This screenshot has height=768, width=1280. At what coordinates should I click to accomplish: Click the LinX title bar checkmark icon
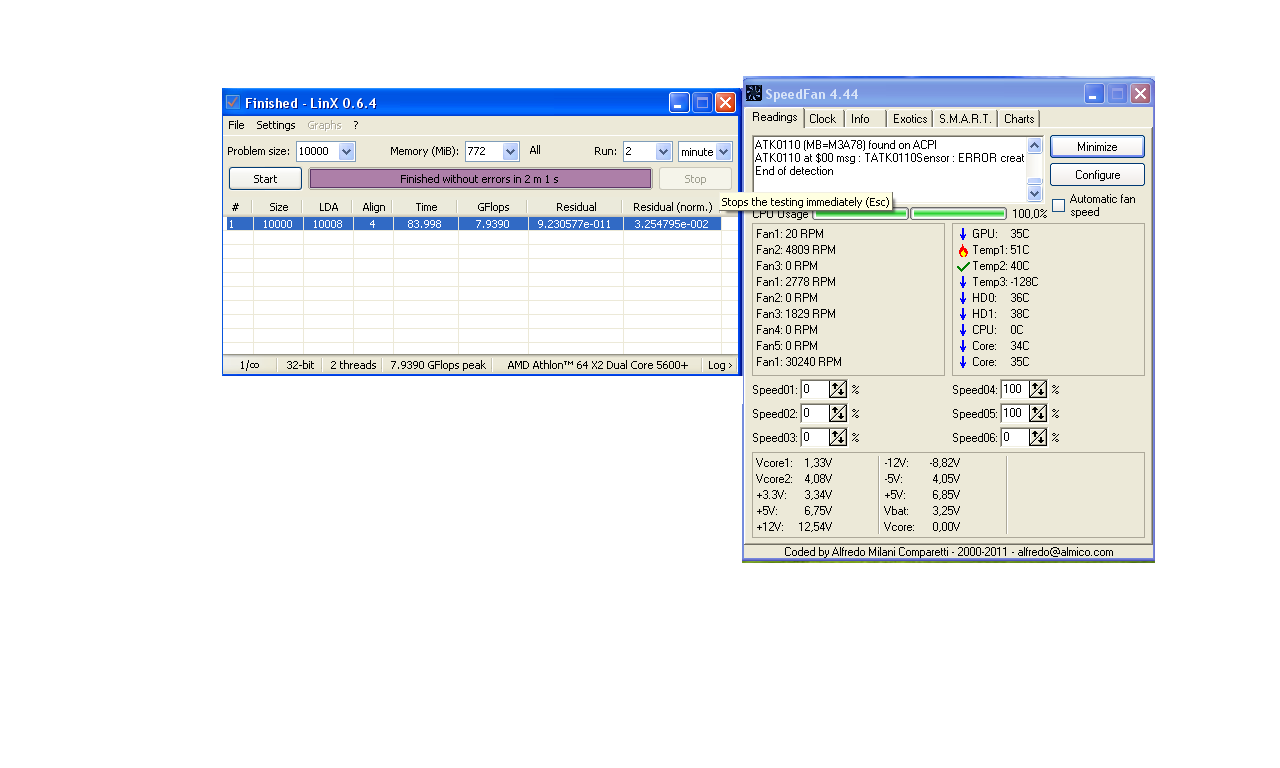click(x=233, y=102)
